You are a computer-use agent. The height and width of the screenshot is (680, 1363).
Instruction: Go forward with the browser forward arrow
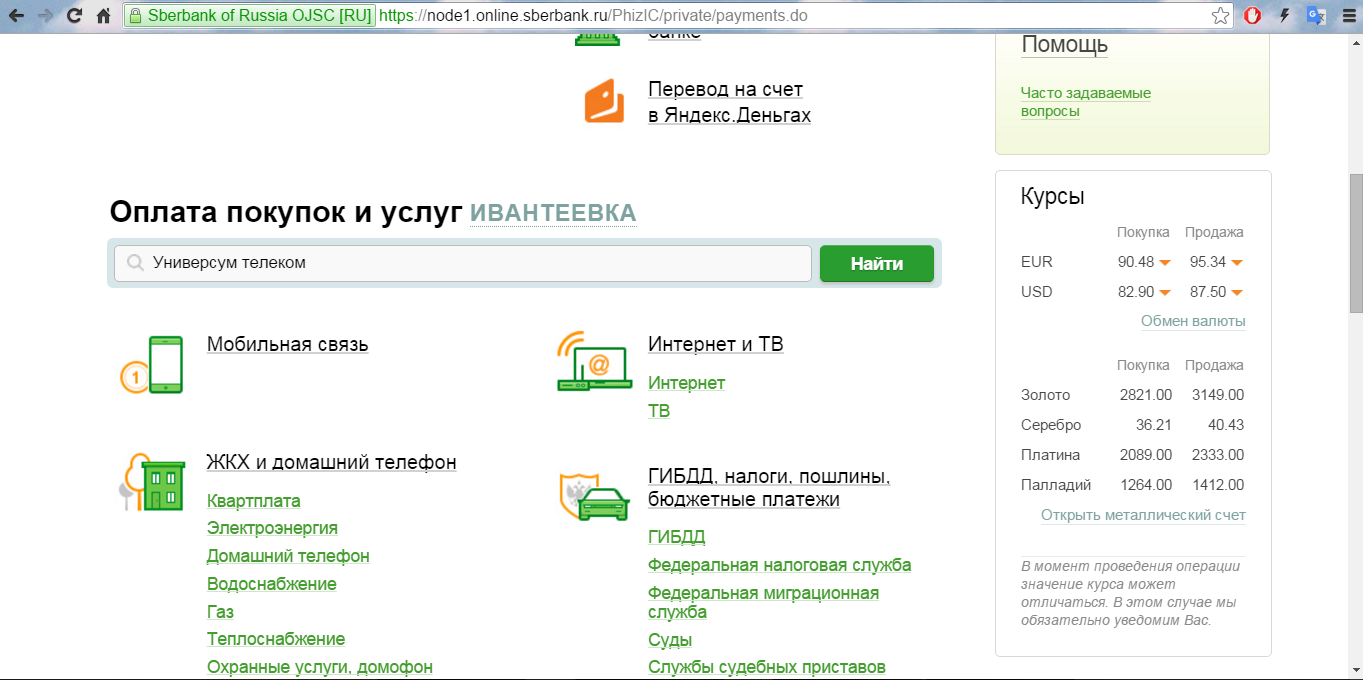(x=45, y=16)
